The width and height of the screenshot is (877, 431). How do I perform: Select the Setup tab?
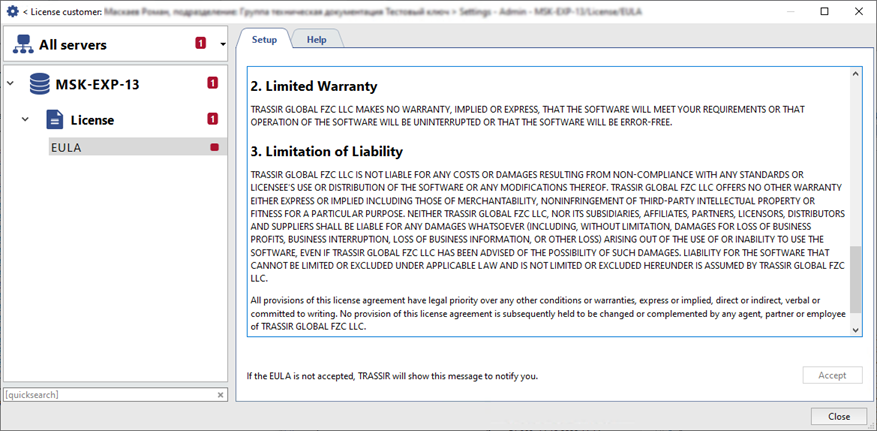pos(264,39)
